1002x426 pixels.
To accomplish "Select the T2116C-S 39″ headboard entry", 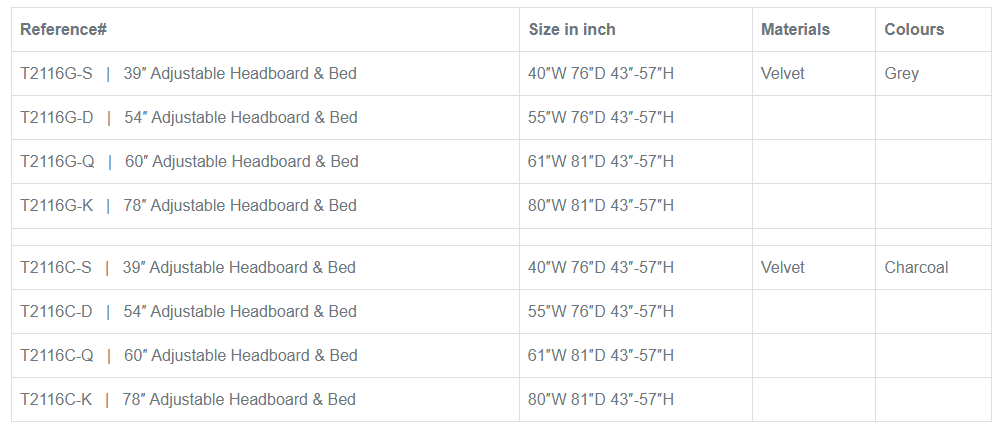I will (x=188, y=267).
